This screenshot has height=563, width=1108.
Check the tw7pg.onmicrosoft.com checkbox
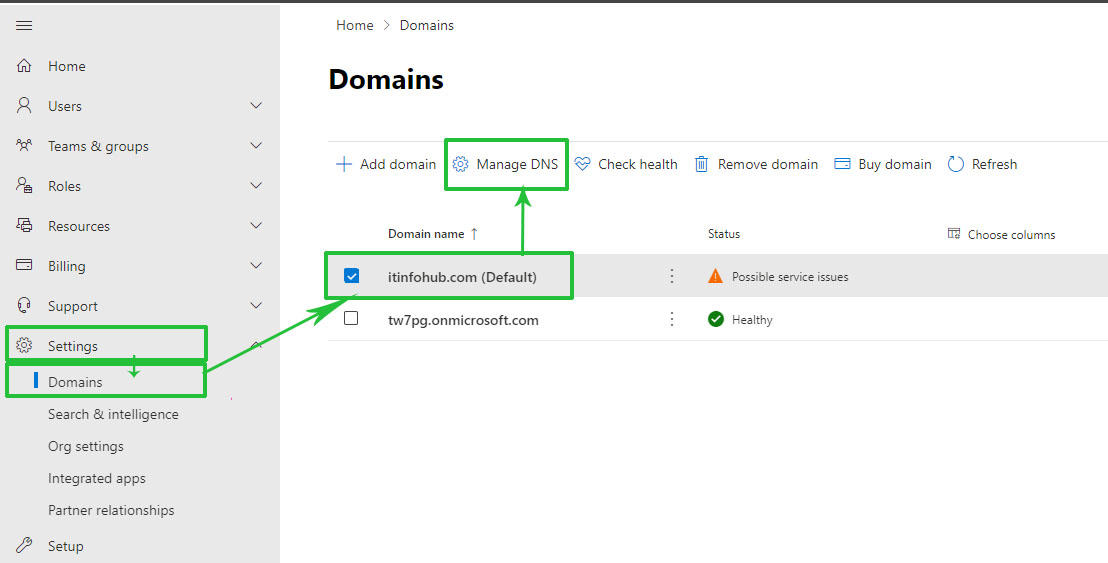pos(351,319)
